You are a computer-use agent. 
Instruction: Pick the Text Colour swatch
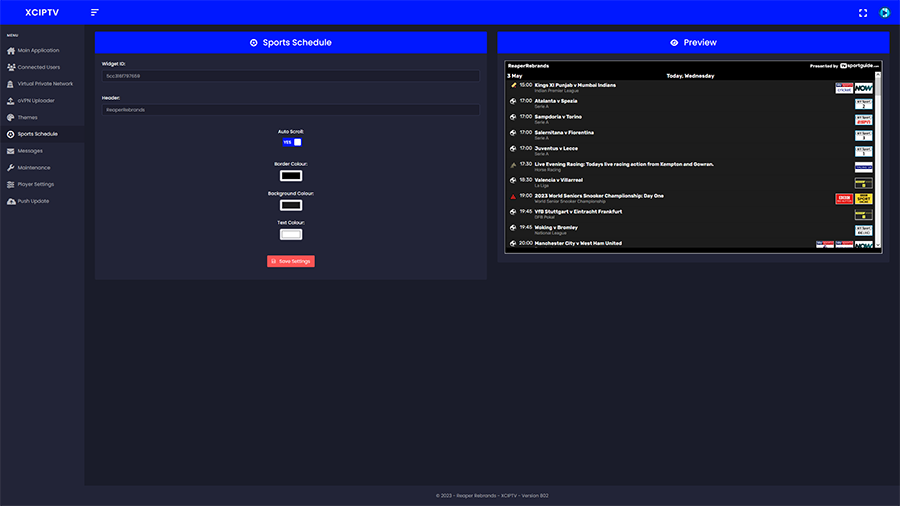[291, 234]
